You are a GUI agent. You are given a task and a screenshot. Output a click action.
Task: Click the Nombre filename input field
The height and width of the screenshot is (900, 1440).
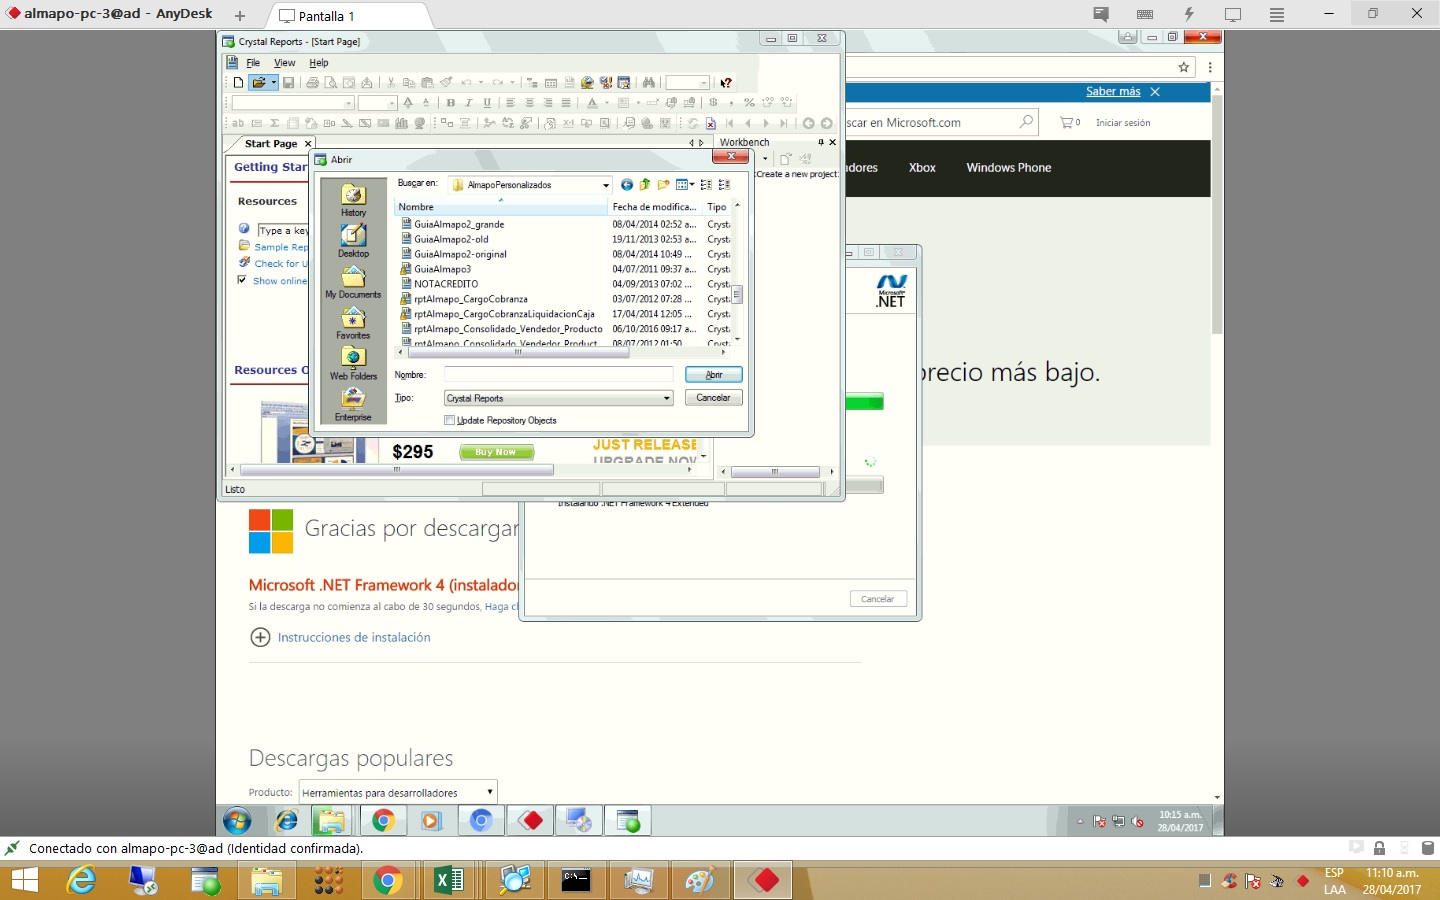(x=559, y=375)
